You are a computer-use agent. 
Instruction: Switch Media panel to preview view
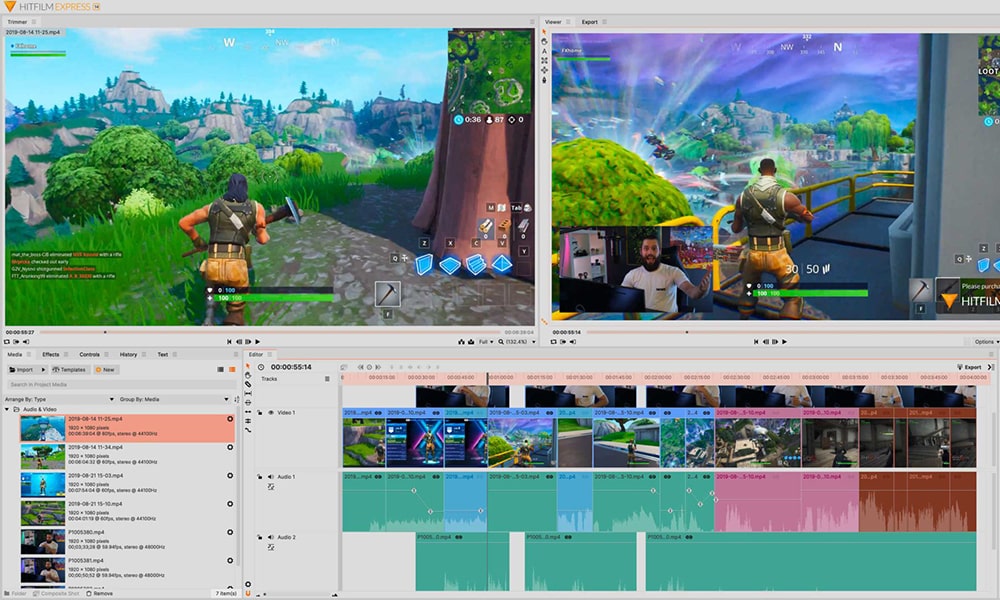coord(232,370)
